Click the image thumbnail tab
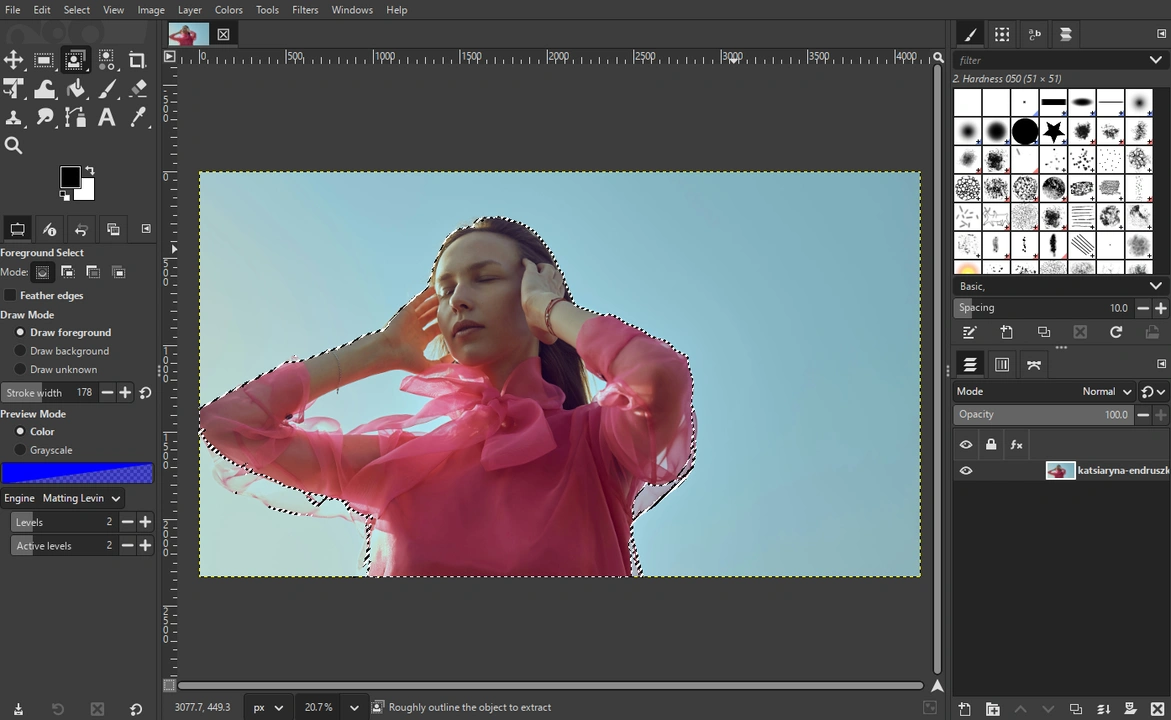The height and width of the screenshot is (720, 1171). [x=188, y=34]
